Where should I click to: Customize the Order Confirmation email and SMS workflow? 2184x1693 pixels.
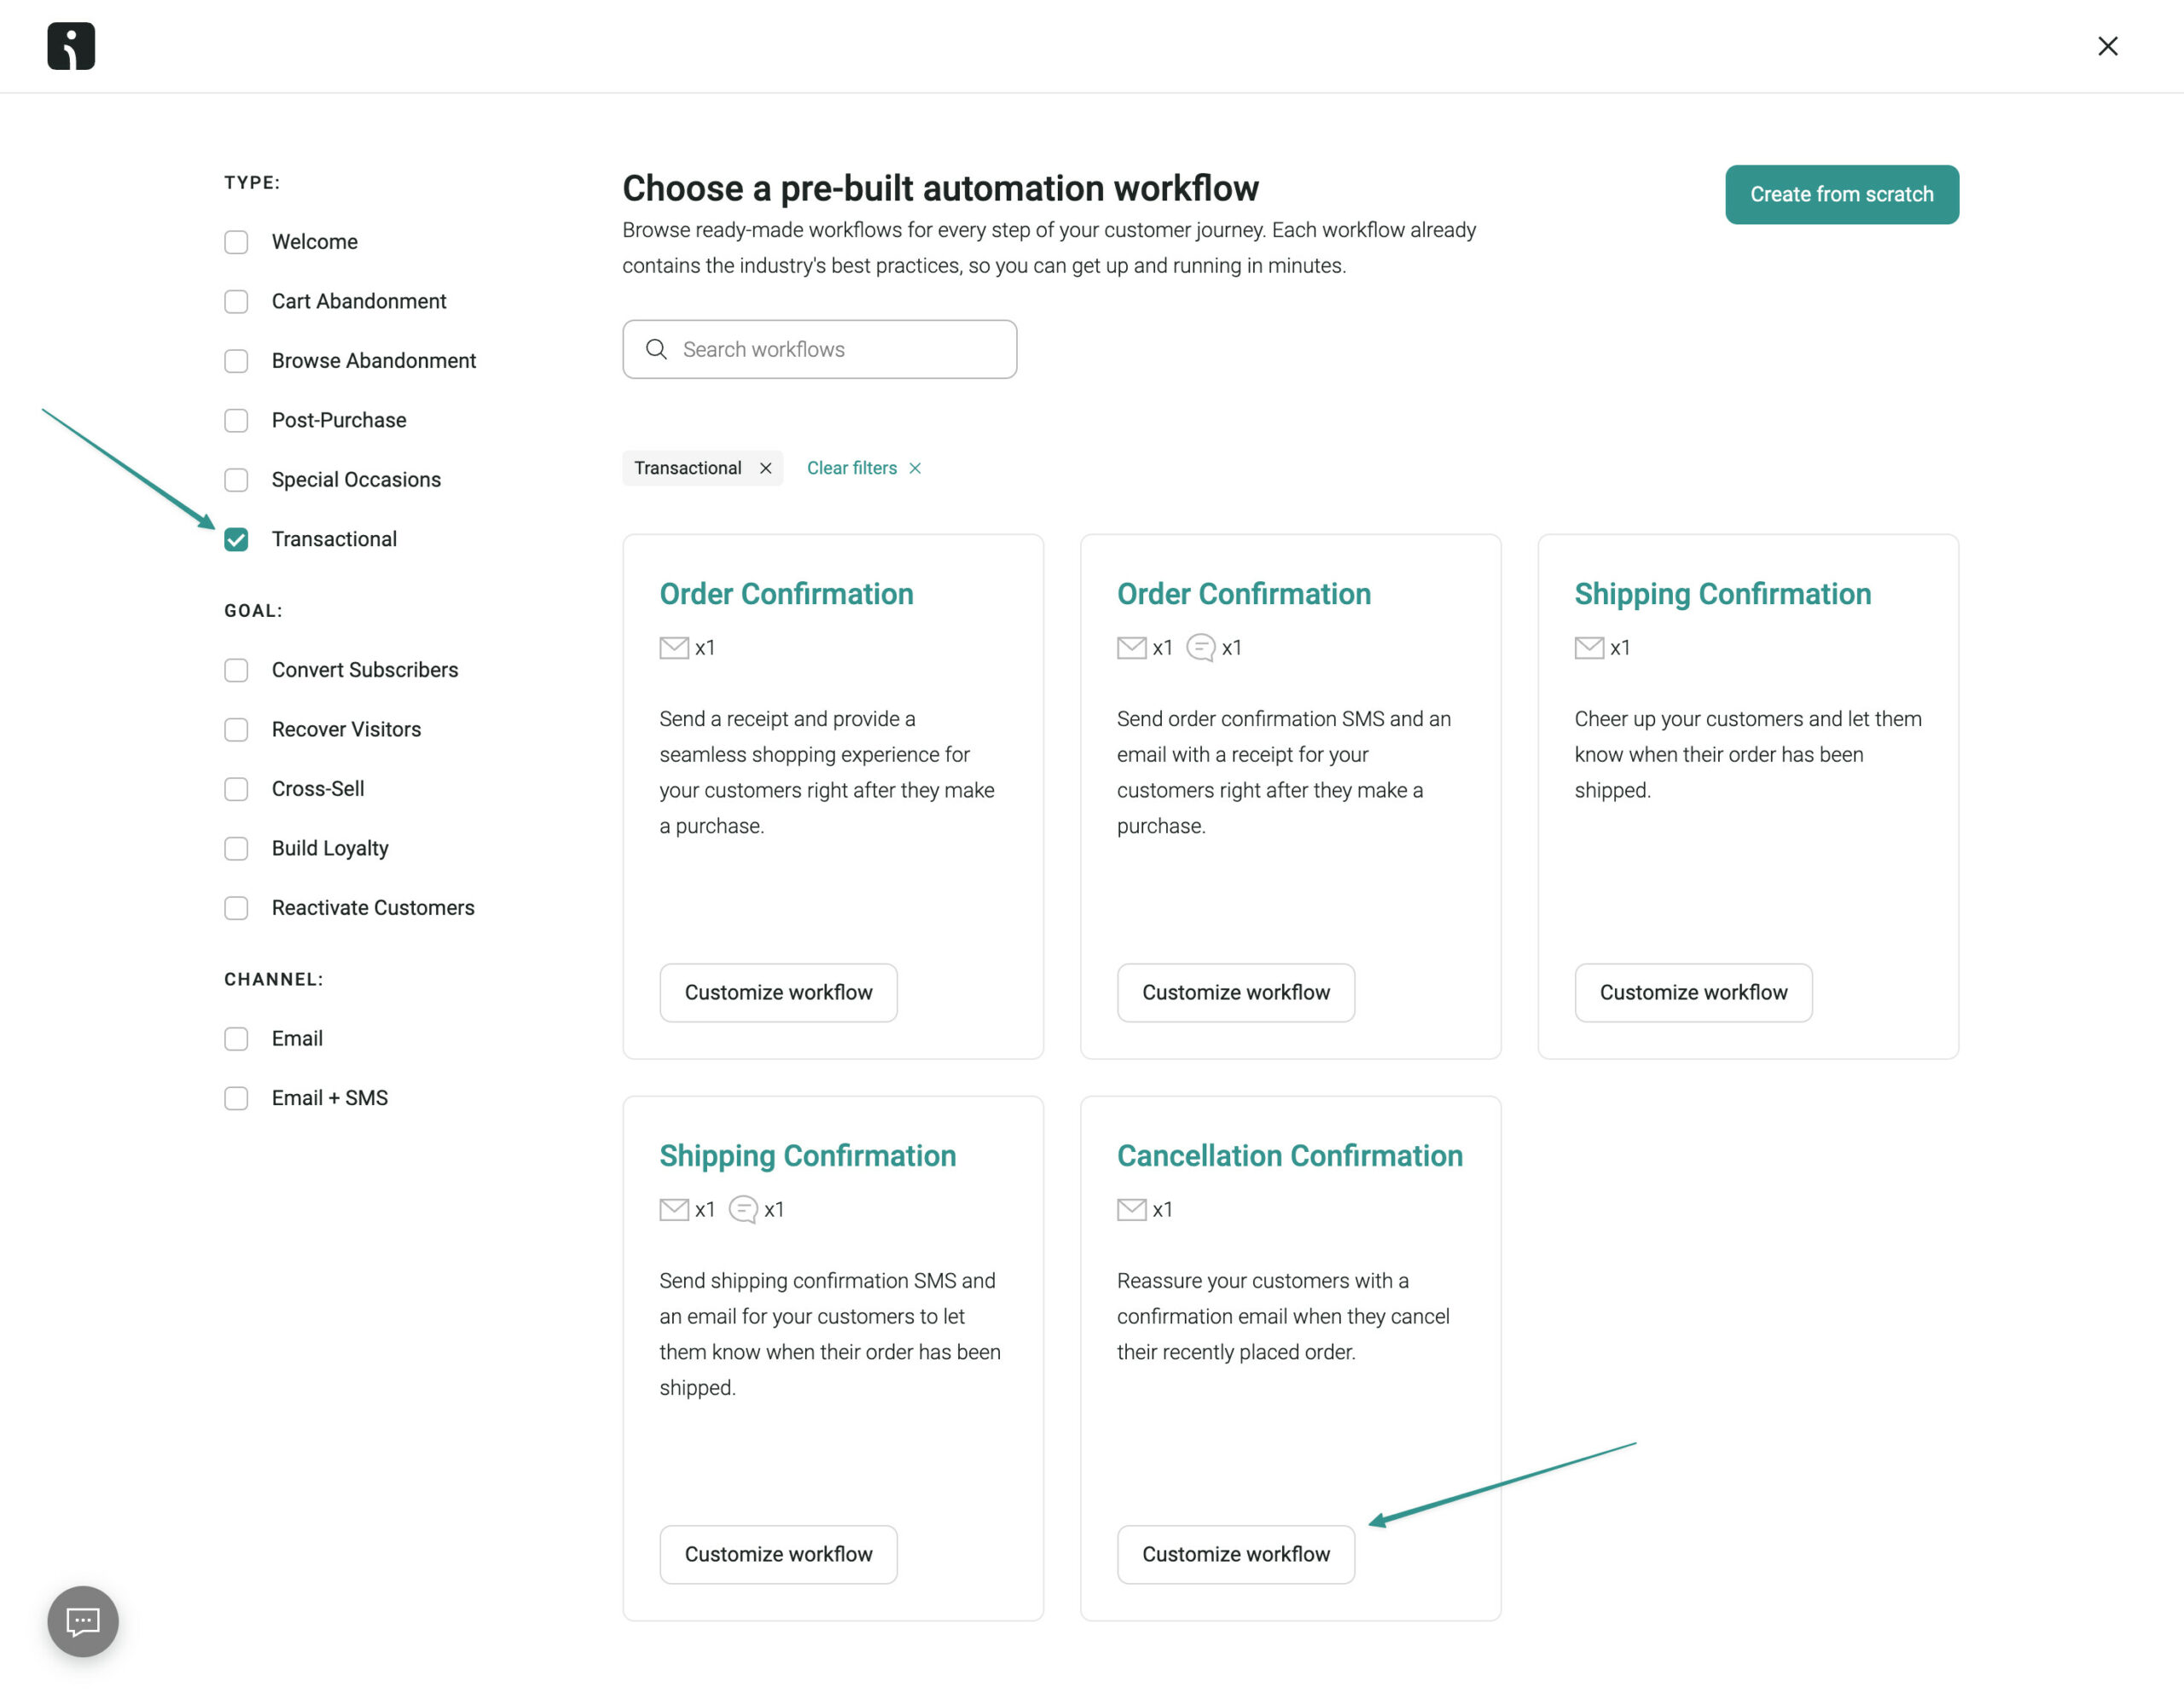(1236, 992)
